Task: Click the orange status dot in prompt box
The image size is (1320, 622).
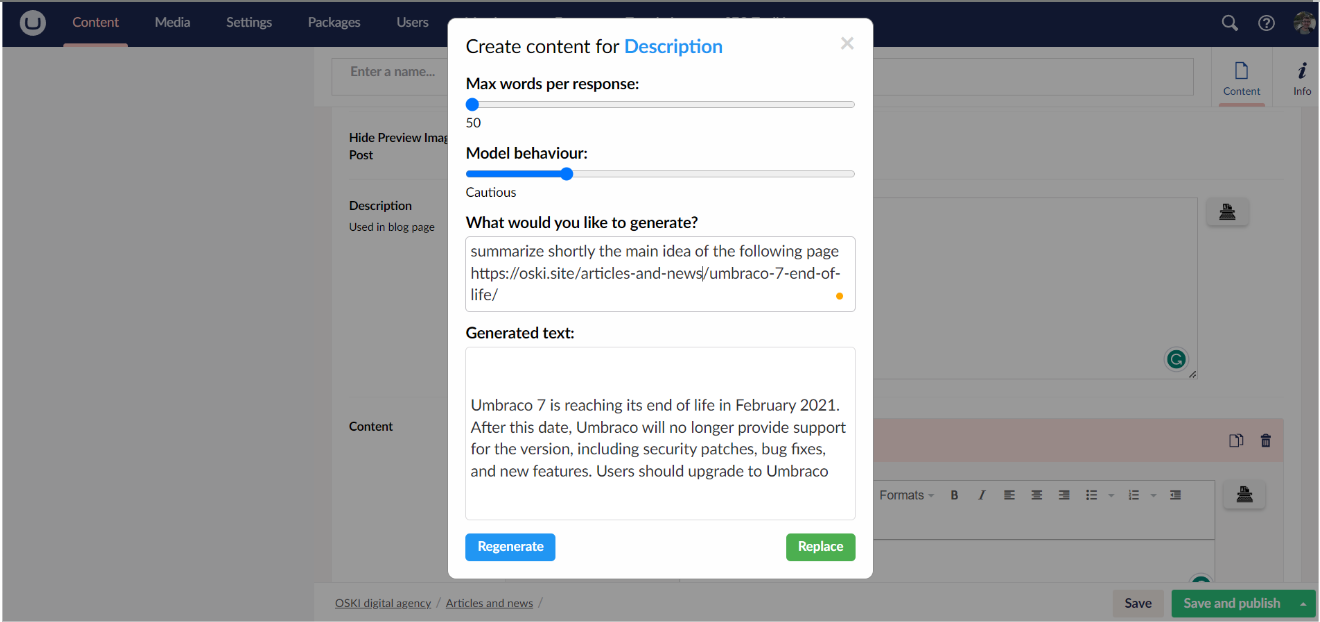Action: coord(839,296)
